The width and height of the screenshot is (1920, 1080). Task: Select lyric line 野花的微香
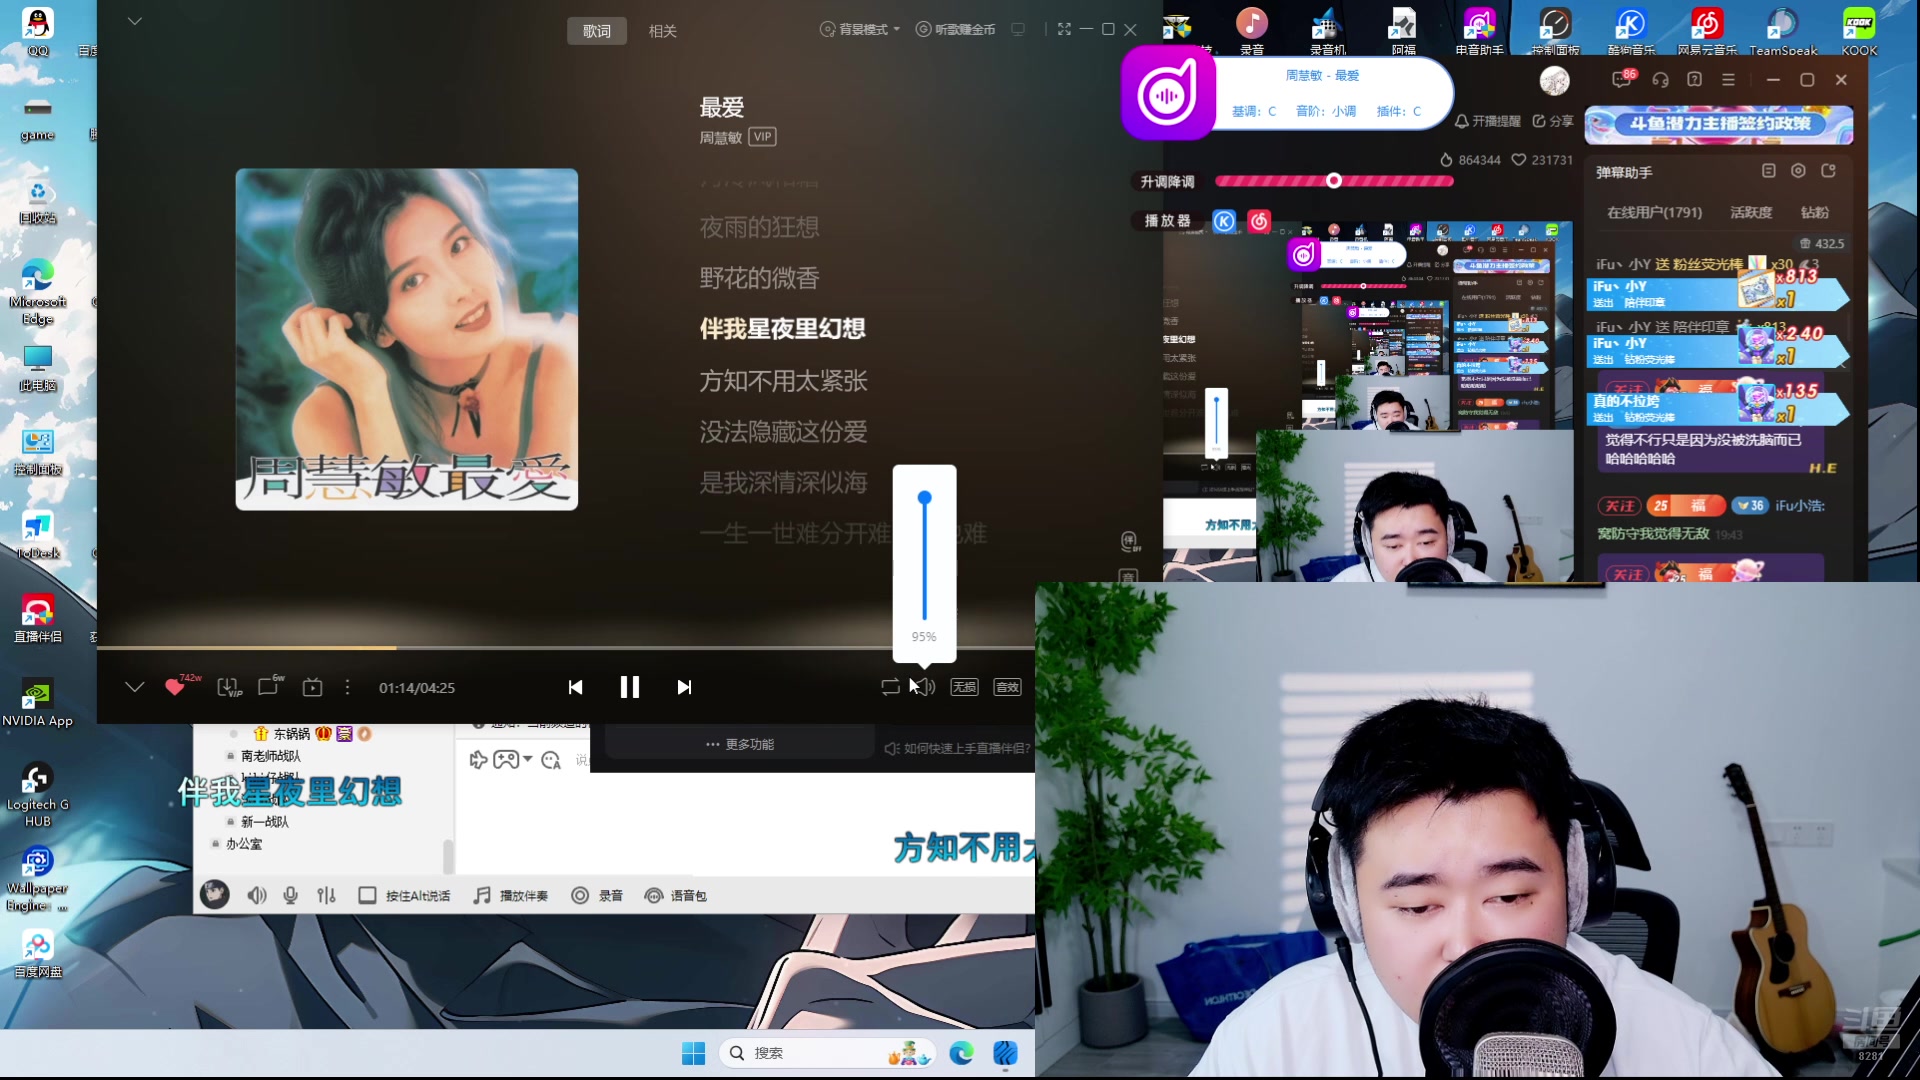pyautogui.click(x=759, y=278)
